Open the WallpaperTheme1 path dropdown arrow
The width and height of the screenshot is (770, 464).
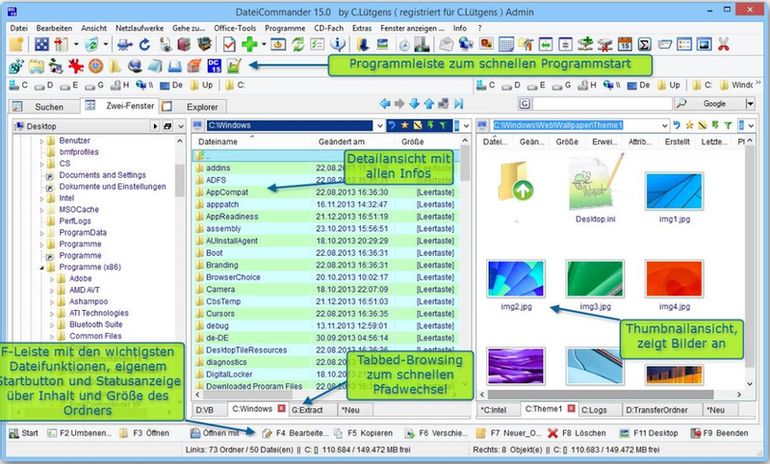pos(664,126)
